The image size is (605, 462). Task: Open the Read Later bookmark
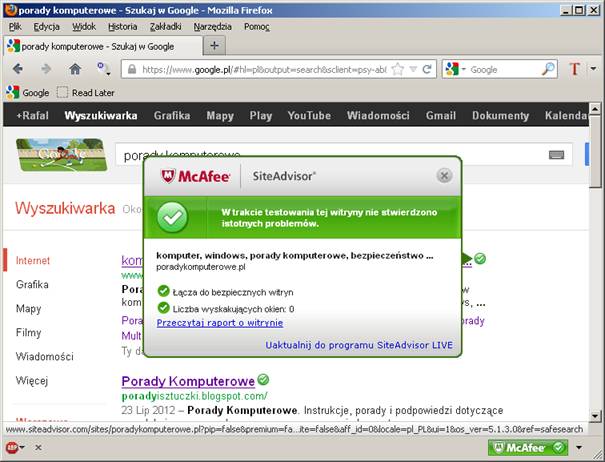(86, 93)
